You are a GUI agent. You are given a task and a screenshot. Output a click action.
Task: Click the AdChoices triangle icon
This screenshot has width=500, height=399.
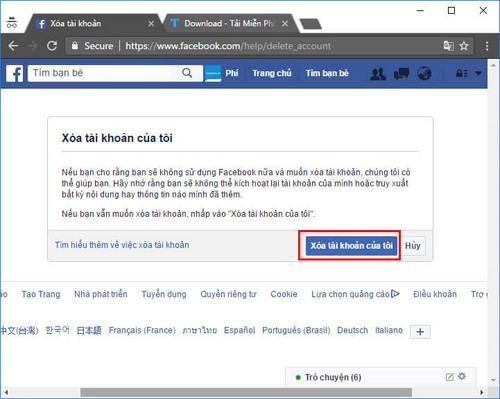click(395, 294)
